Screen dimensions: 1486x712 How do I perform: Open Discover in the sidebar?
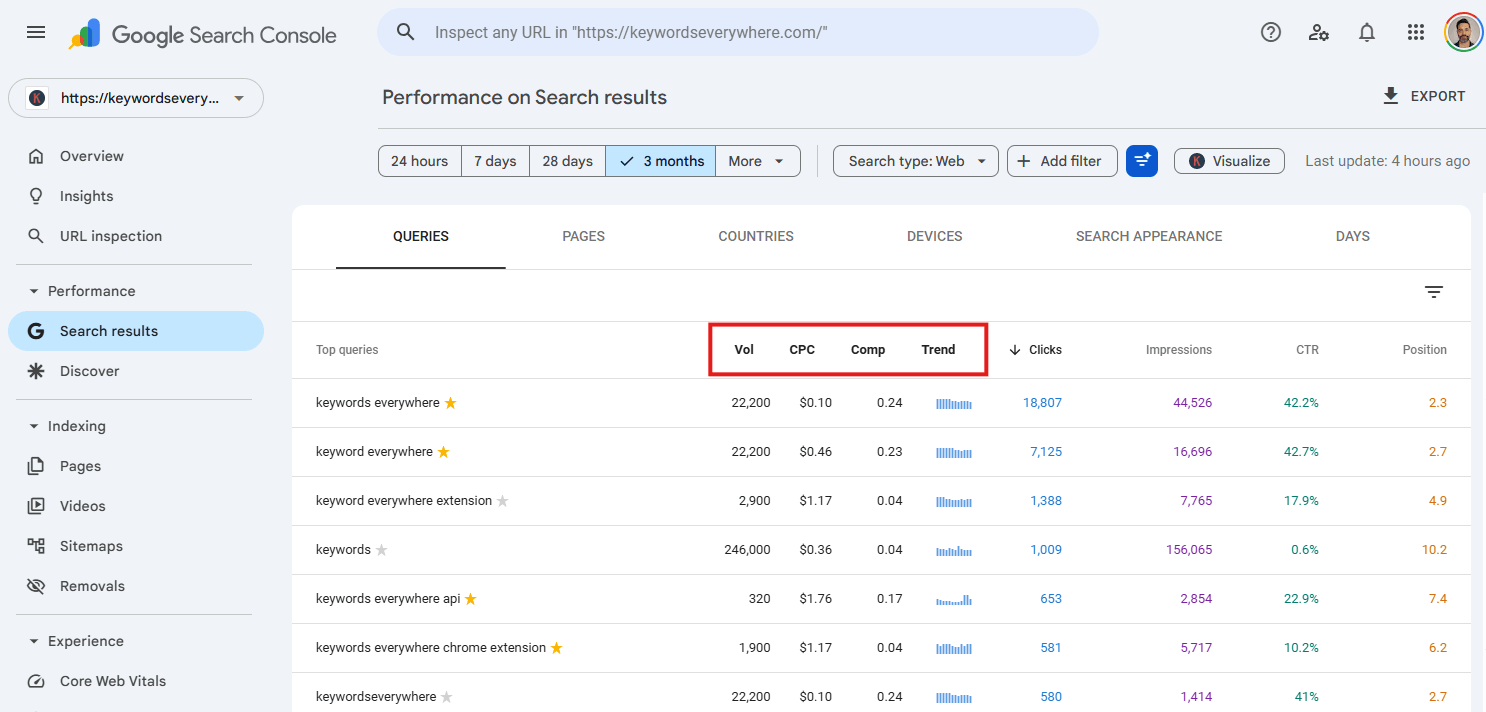(136, 371)
